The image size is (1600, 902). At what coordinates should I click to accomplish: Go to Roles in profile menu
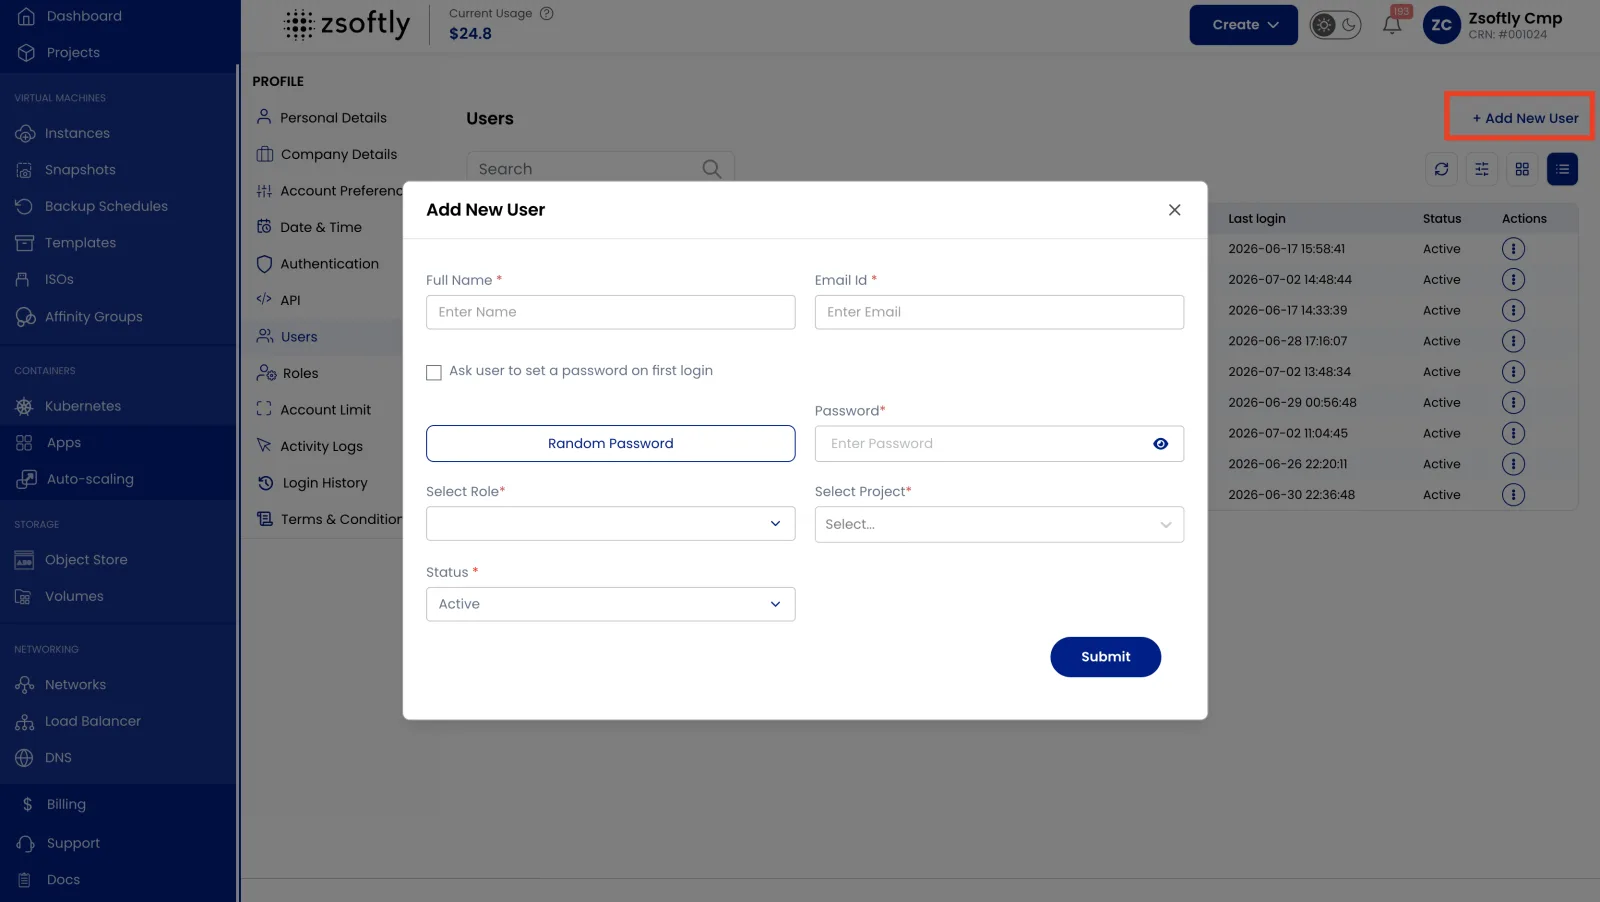pos(300,373)
